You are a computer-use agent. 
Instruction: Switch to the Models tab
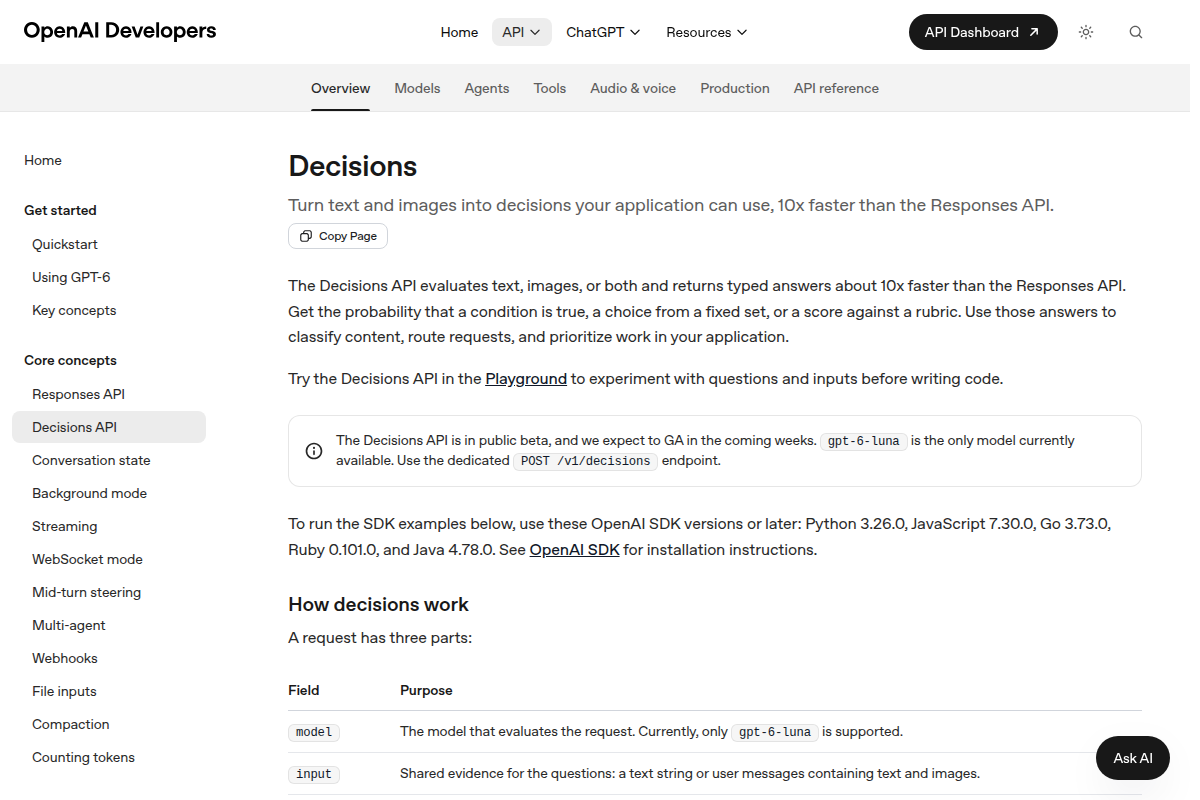click(417, 88)
